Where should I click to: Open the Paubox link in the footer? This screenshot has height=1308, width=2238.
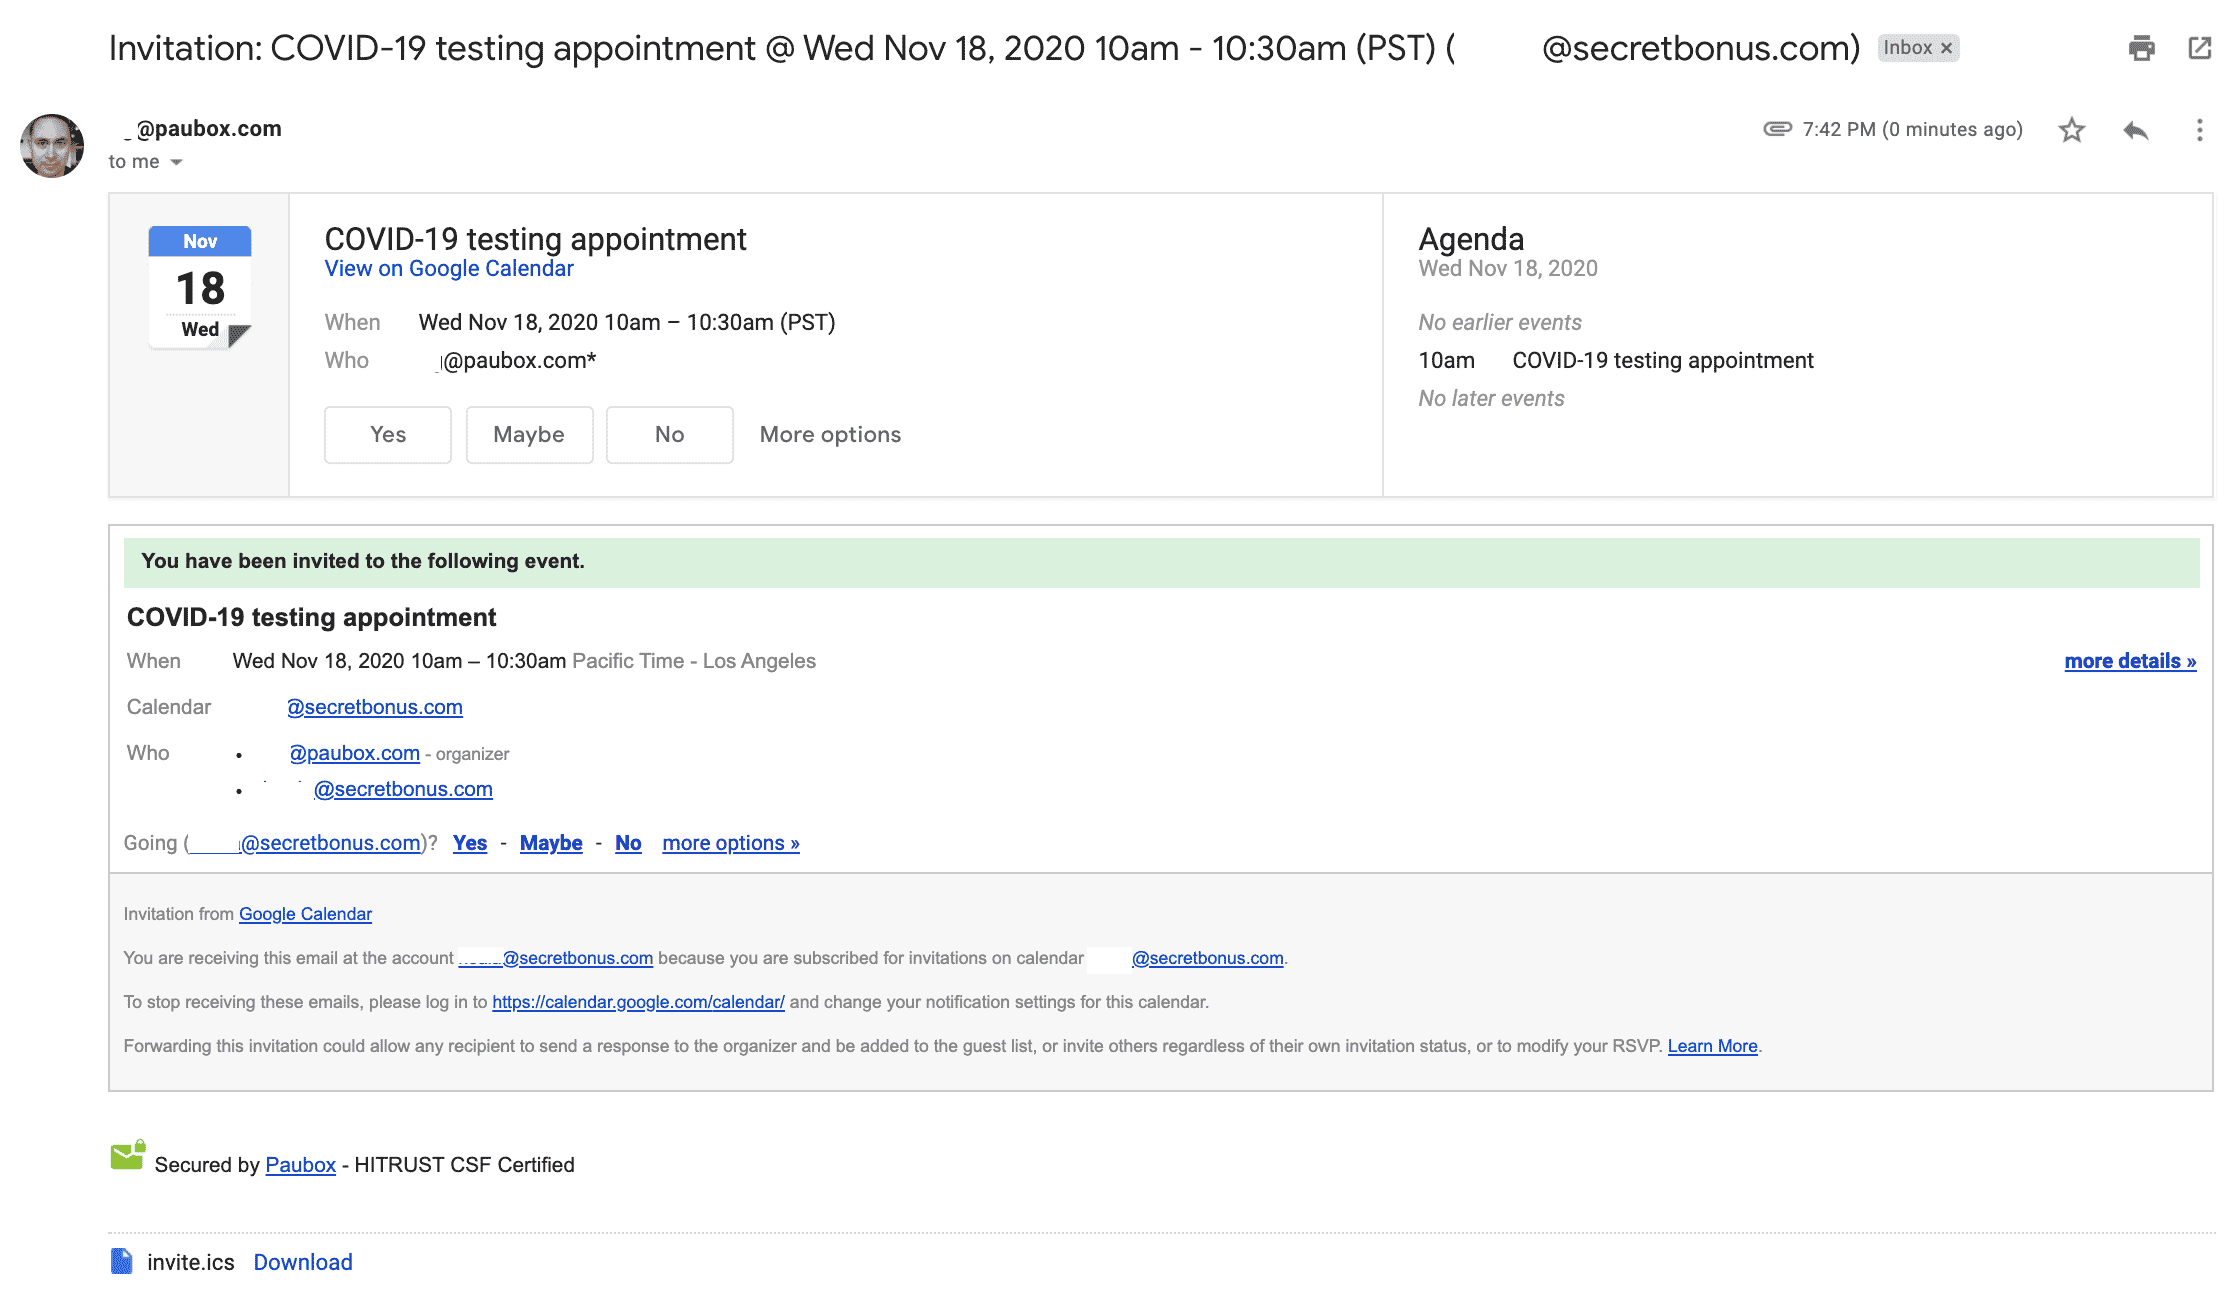click(300, 1165)
